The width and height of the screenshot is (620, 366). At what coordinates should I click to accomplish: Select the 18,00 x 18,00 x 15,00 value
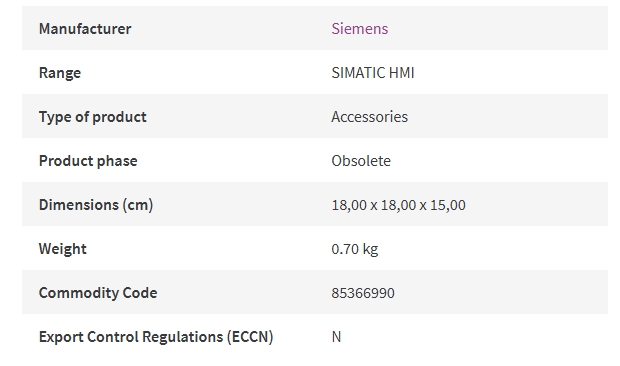click(x=398, y=205)
